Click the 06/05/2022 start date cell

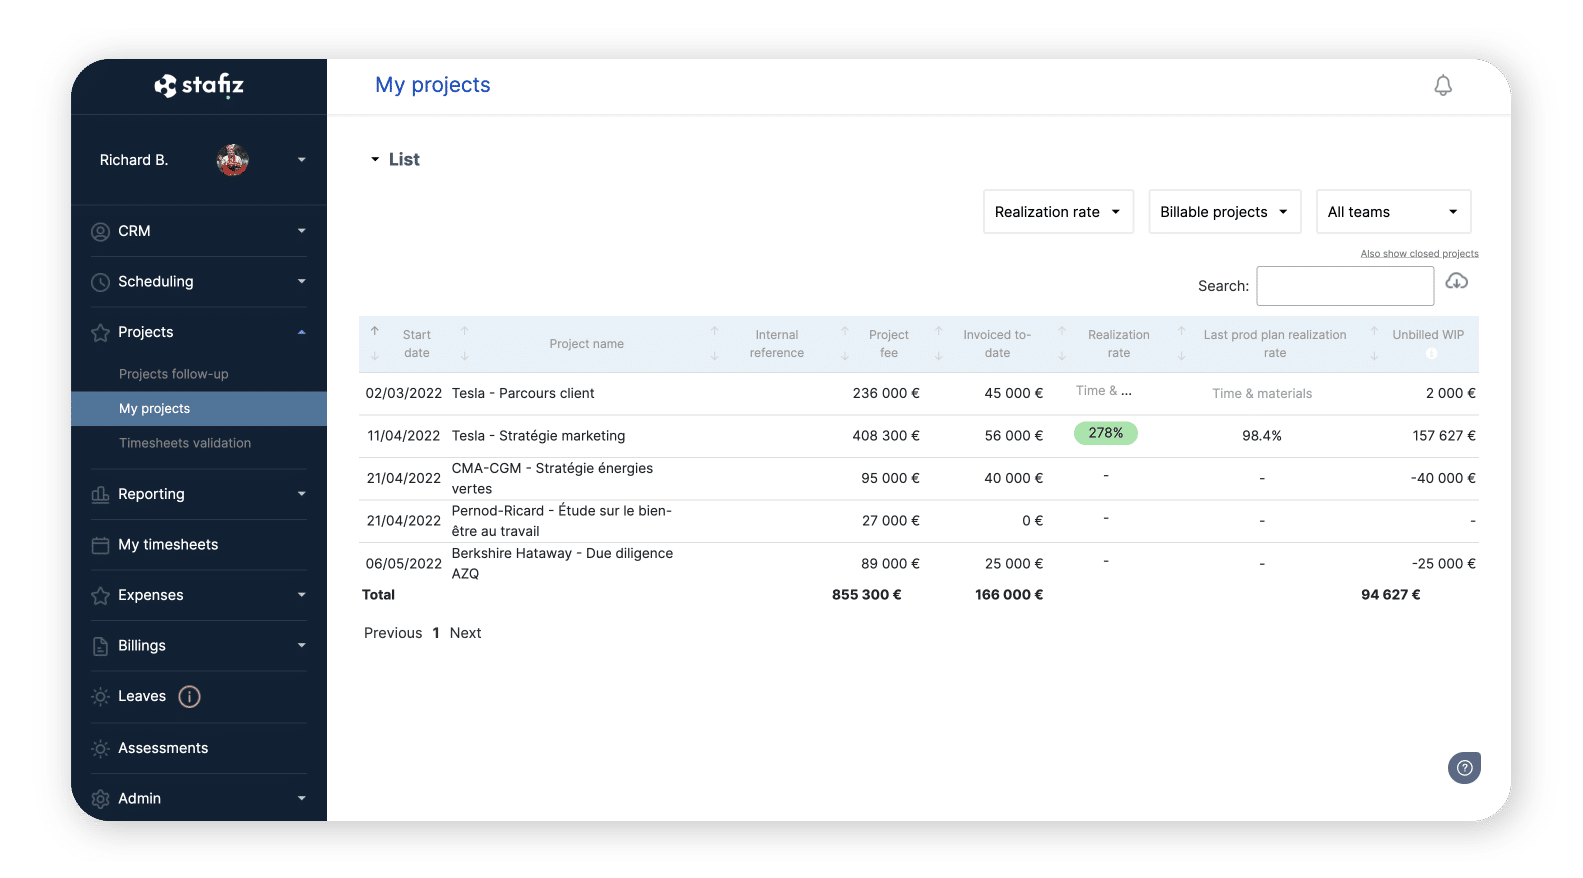coord(404,564)
